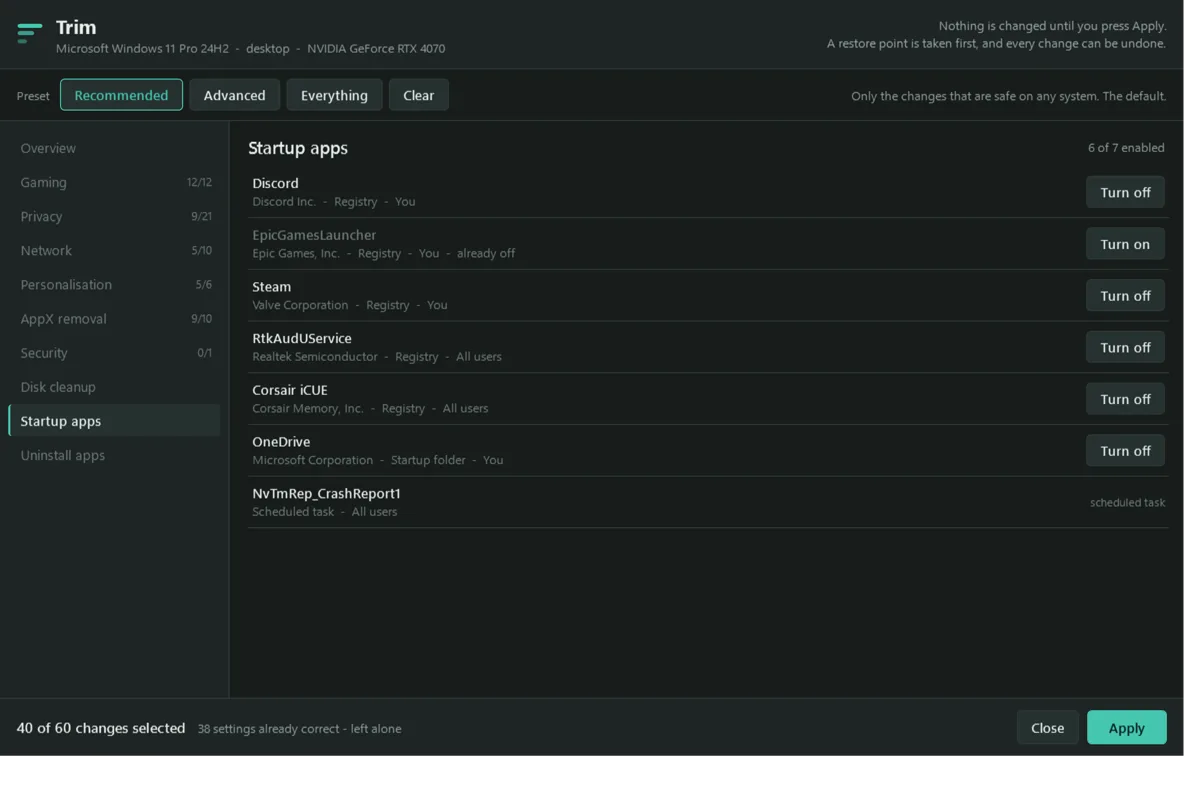Turn off OneDrive at startup
1200x796 pixels.
point(1125,451)
